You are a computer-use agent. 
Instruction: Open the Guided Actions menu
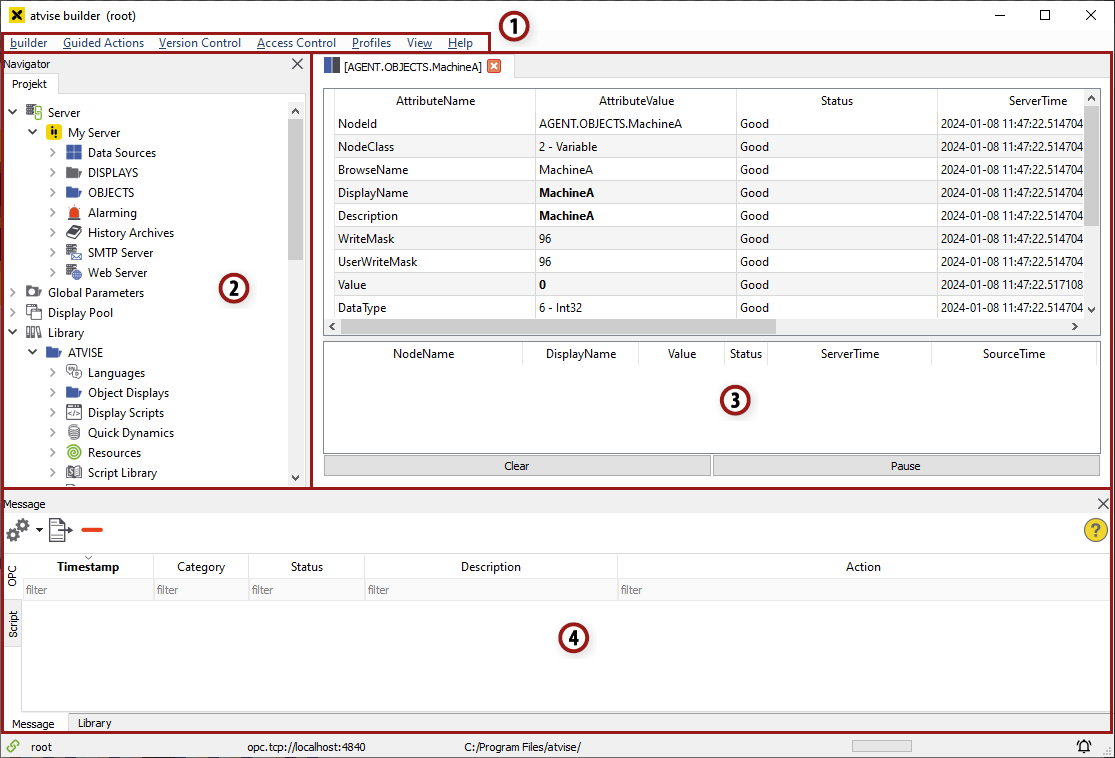click(x=103, y=43)
